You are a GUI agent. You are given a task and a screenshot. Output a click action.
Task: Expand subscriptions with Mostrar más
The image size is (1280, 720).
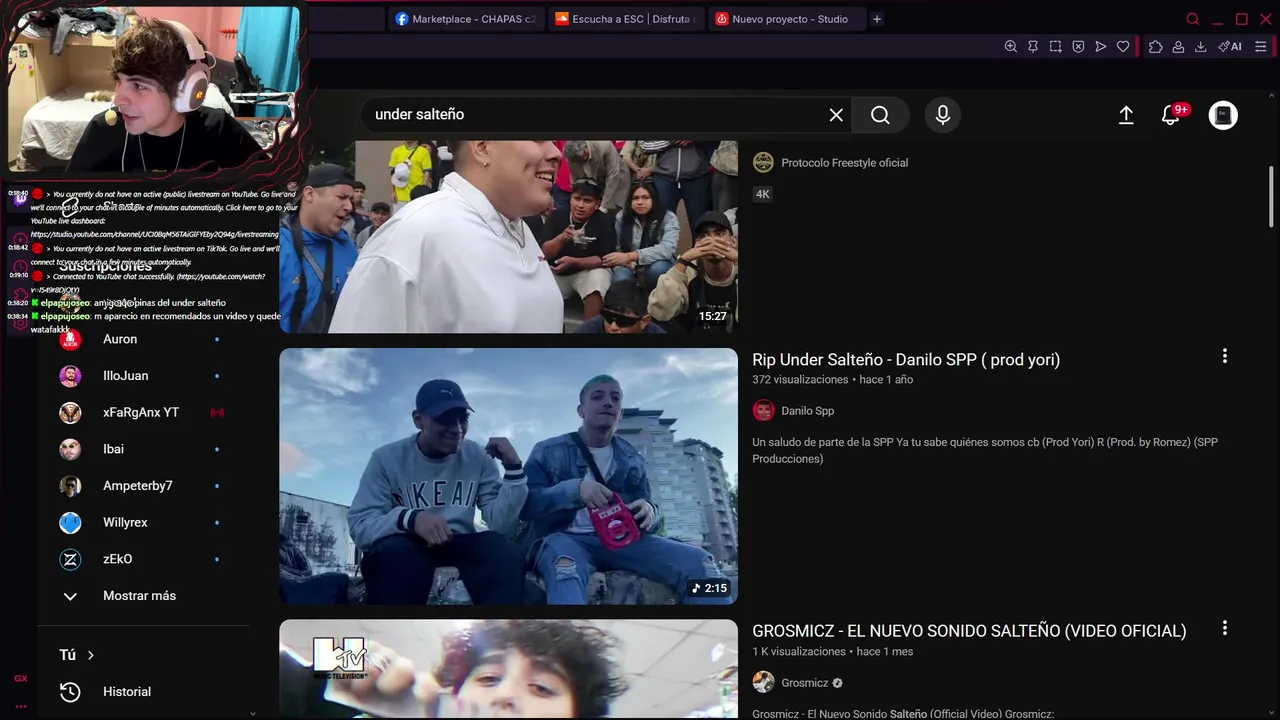[x=145, y=596]
